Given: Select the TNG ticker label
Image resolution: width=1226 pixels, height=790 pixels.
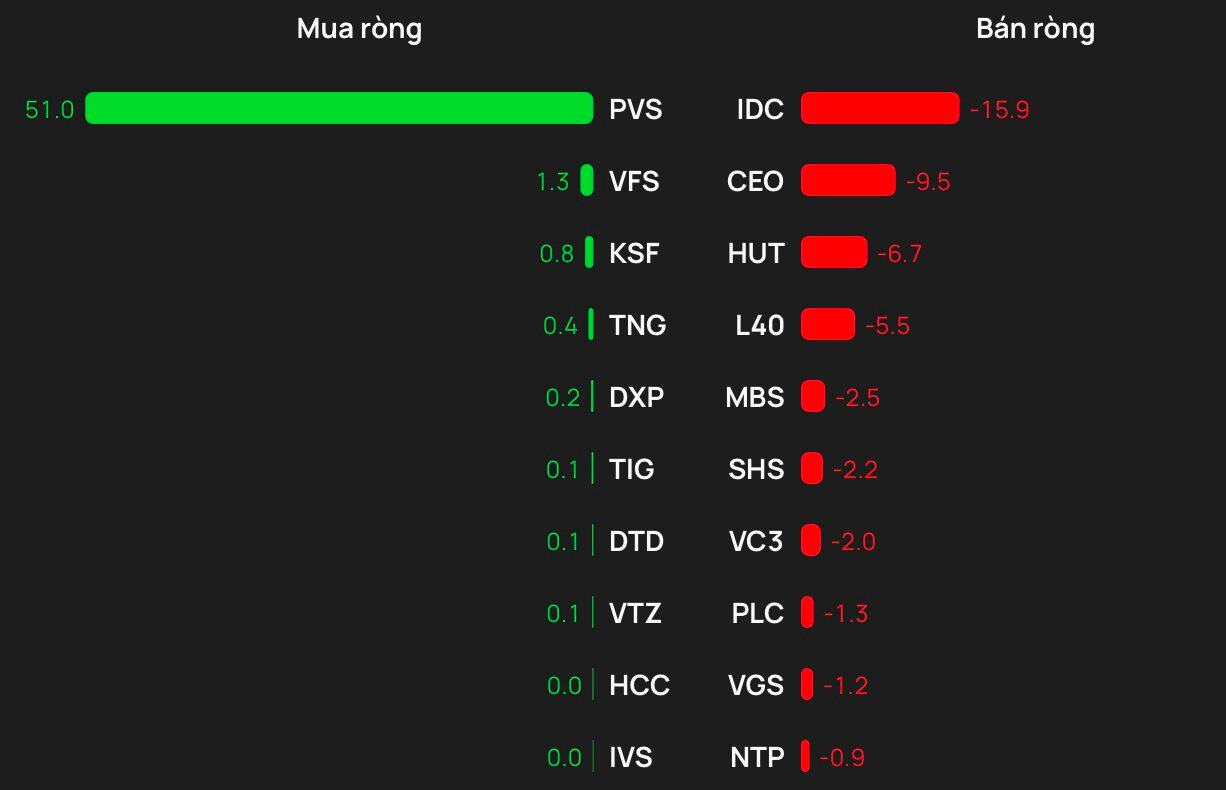Looking at the screenshot, I should pyautogui.click(x=638, y=326).
